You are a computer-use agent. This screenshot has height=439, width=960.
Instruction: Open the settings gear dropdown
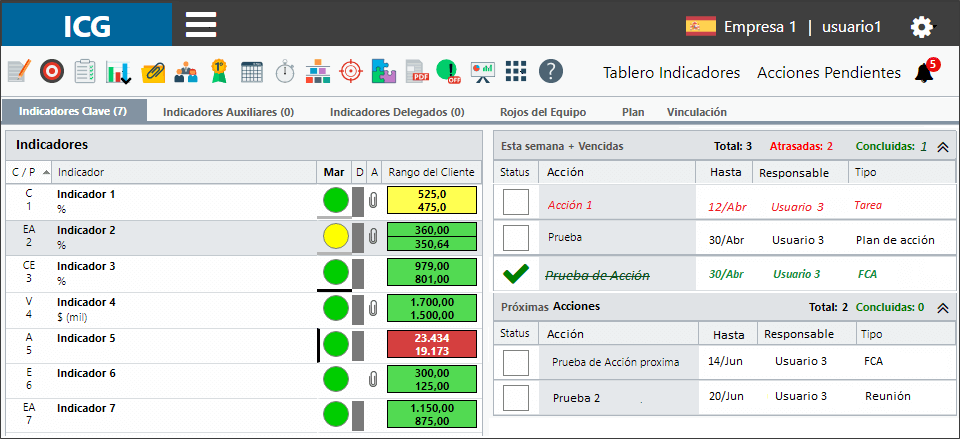[921, 27]
